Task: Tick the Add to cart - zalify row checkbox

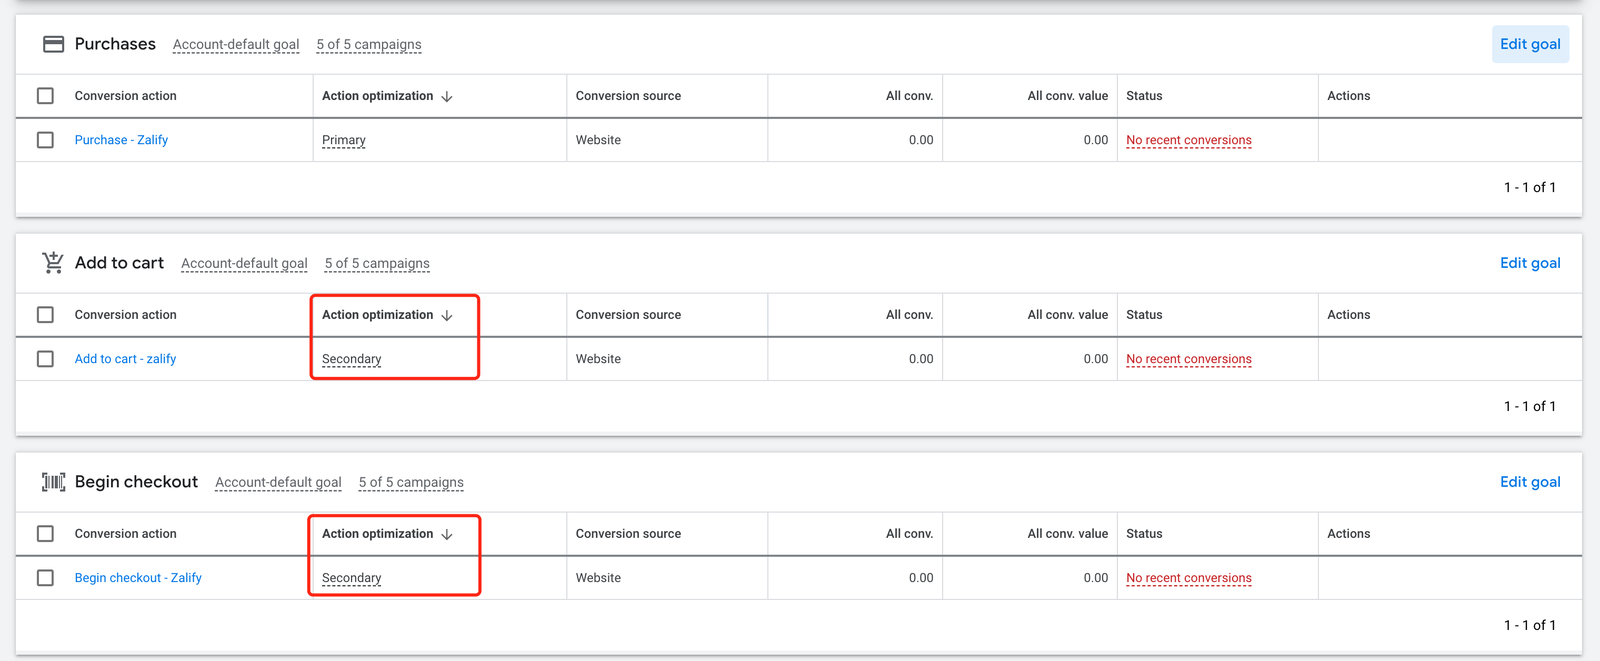Action: tap(45, 359)
